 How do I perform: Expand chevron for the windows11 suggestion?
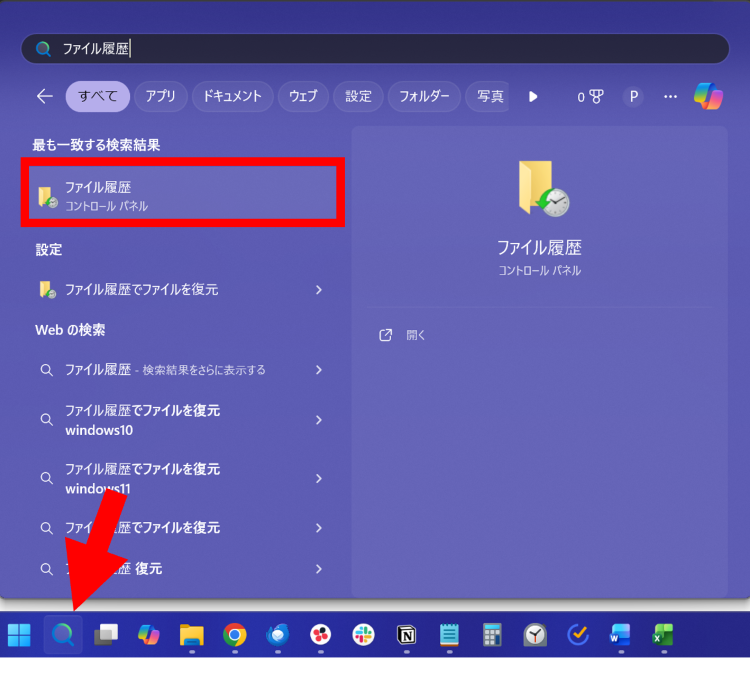[x=319, y=478]
